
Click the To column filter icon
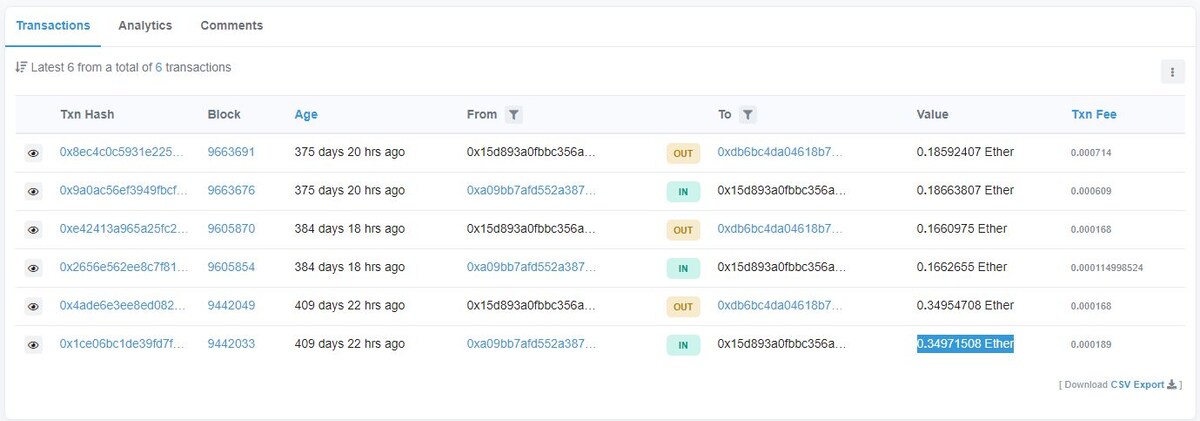pos(747,115)
